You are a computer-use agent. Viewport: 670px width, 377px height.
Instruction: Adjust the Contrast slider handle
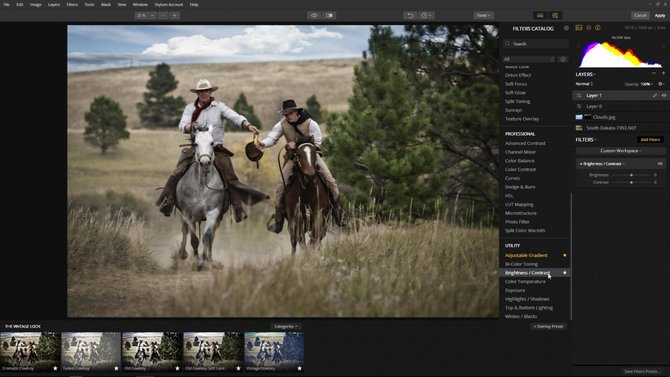[632, 182]
